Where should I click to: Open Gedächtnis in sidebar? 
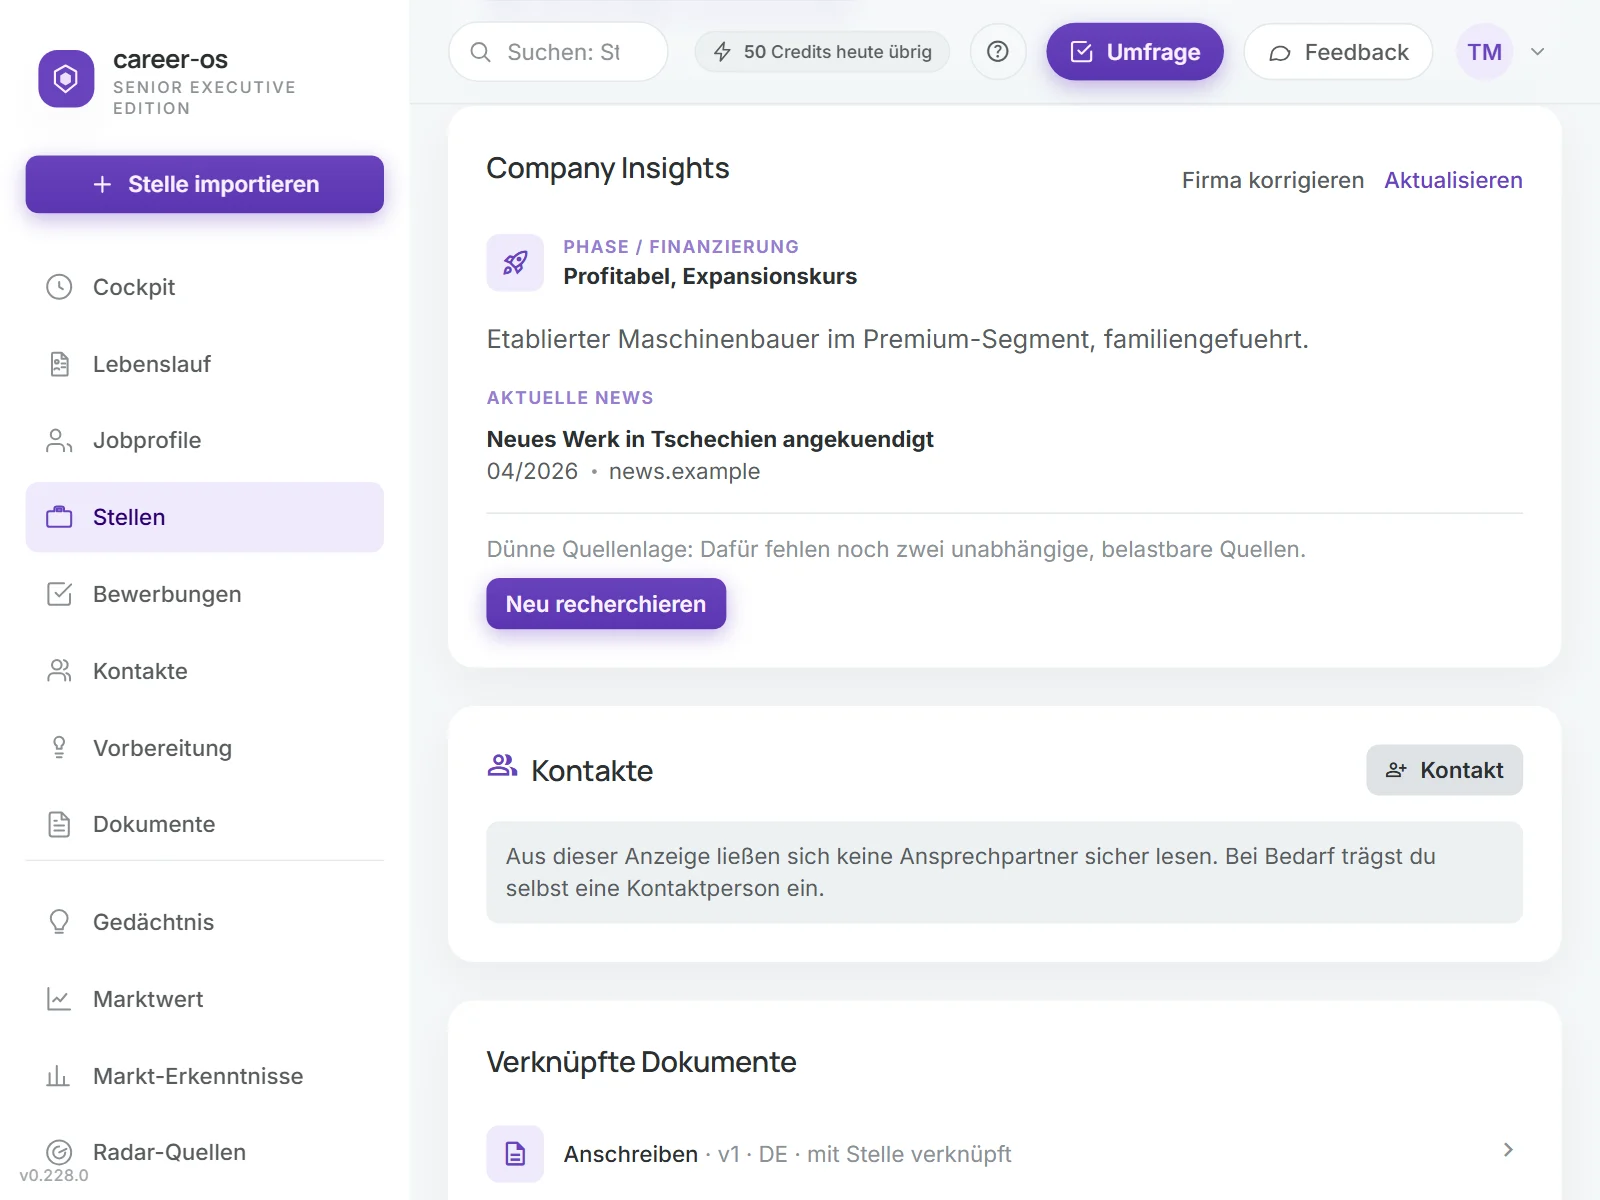click(x=205, y=922)
